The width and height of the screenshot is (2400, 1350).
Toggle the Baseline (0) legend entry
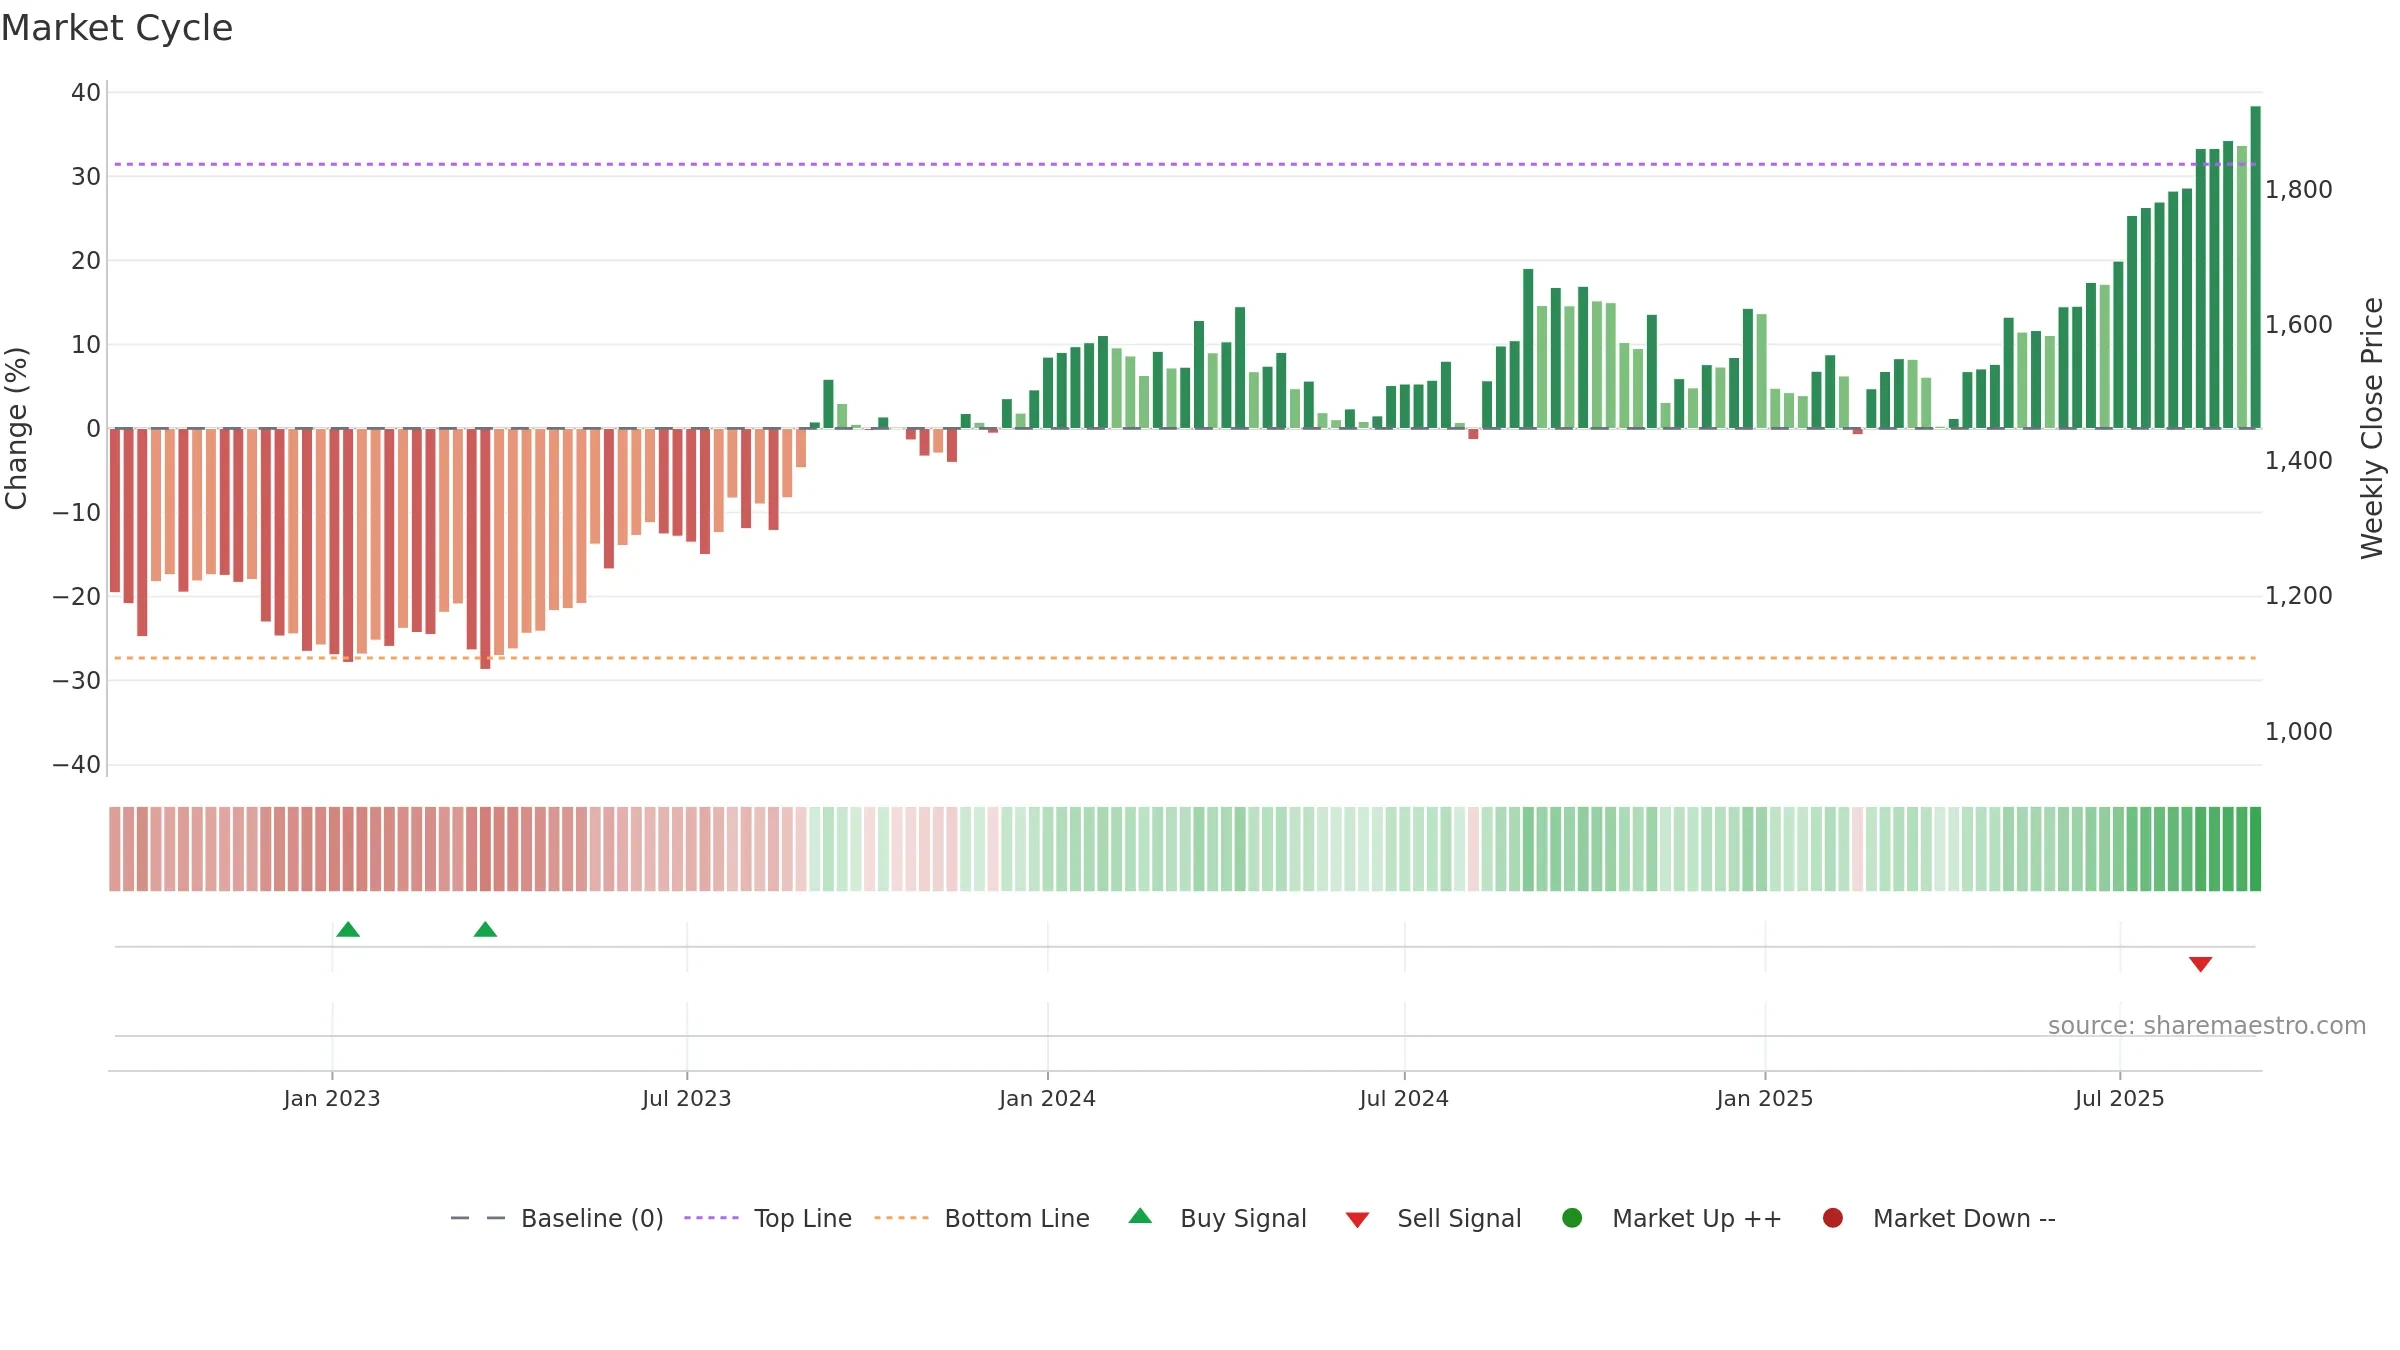(557, 1218)
